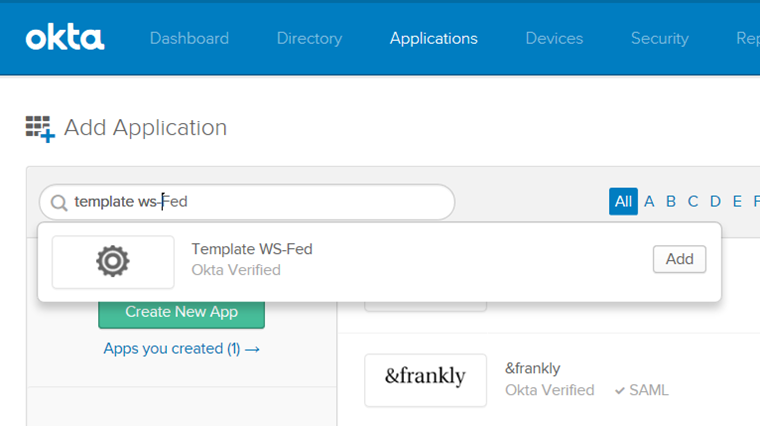The image size is (760, 426).
Task: Click the SAML label for &frankly
Action: pos(642,390)
